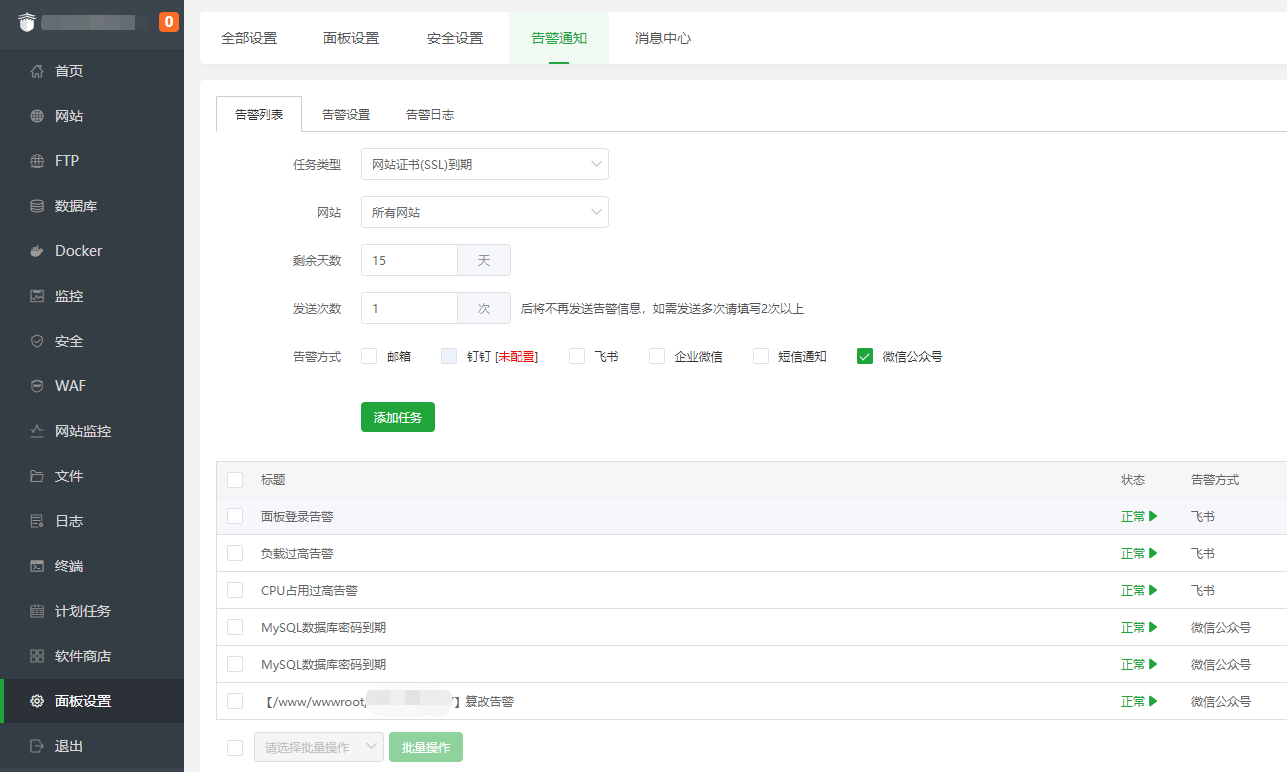Click the database icon next to 数据库
1287x772 pixels.
[37, 206]
